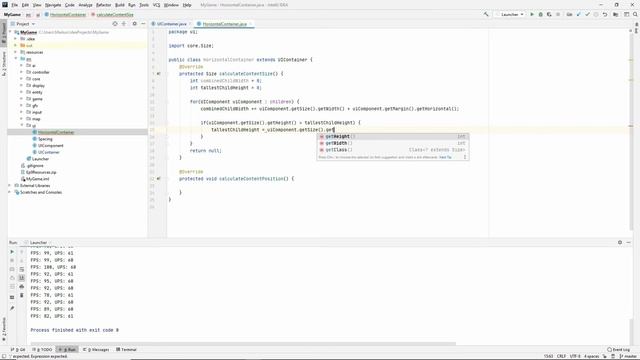Expand the out folder
This screenshot has height=360, width=640.
[x=16, y=45]
